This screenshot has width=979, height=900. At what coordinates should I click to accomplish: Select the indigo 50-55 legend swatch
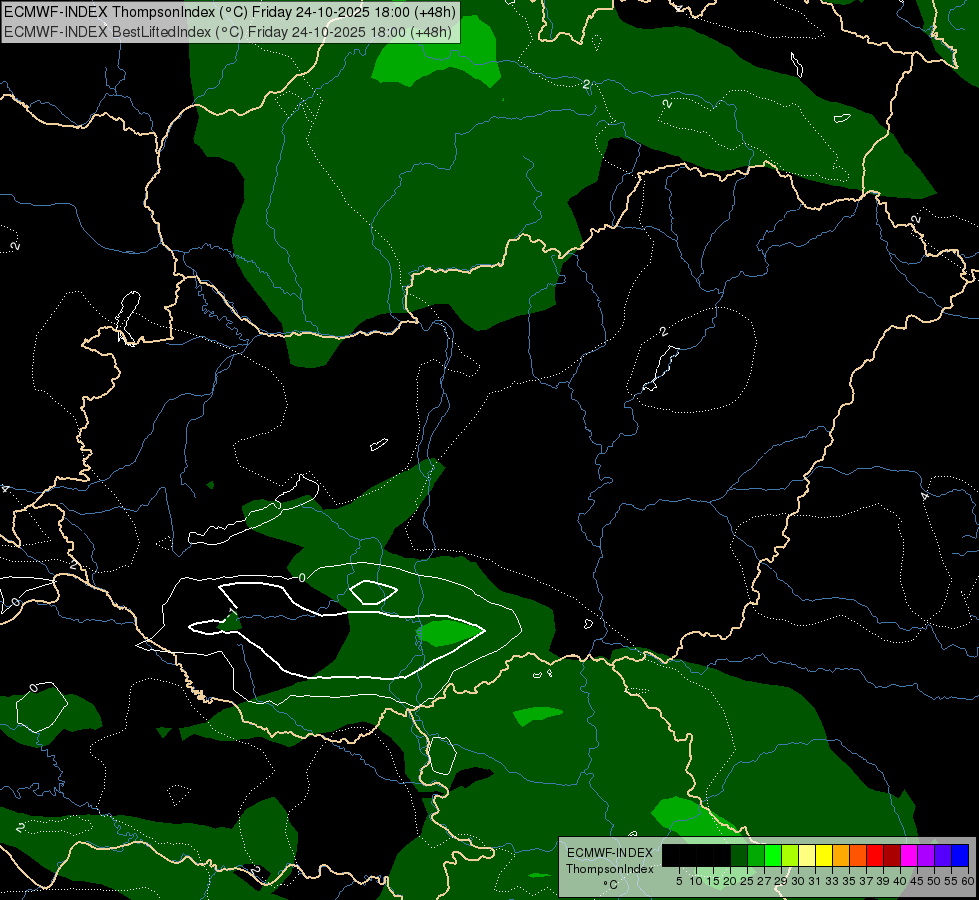pos(943,855)
